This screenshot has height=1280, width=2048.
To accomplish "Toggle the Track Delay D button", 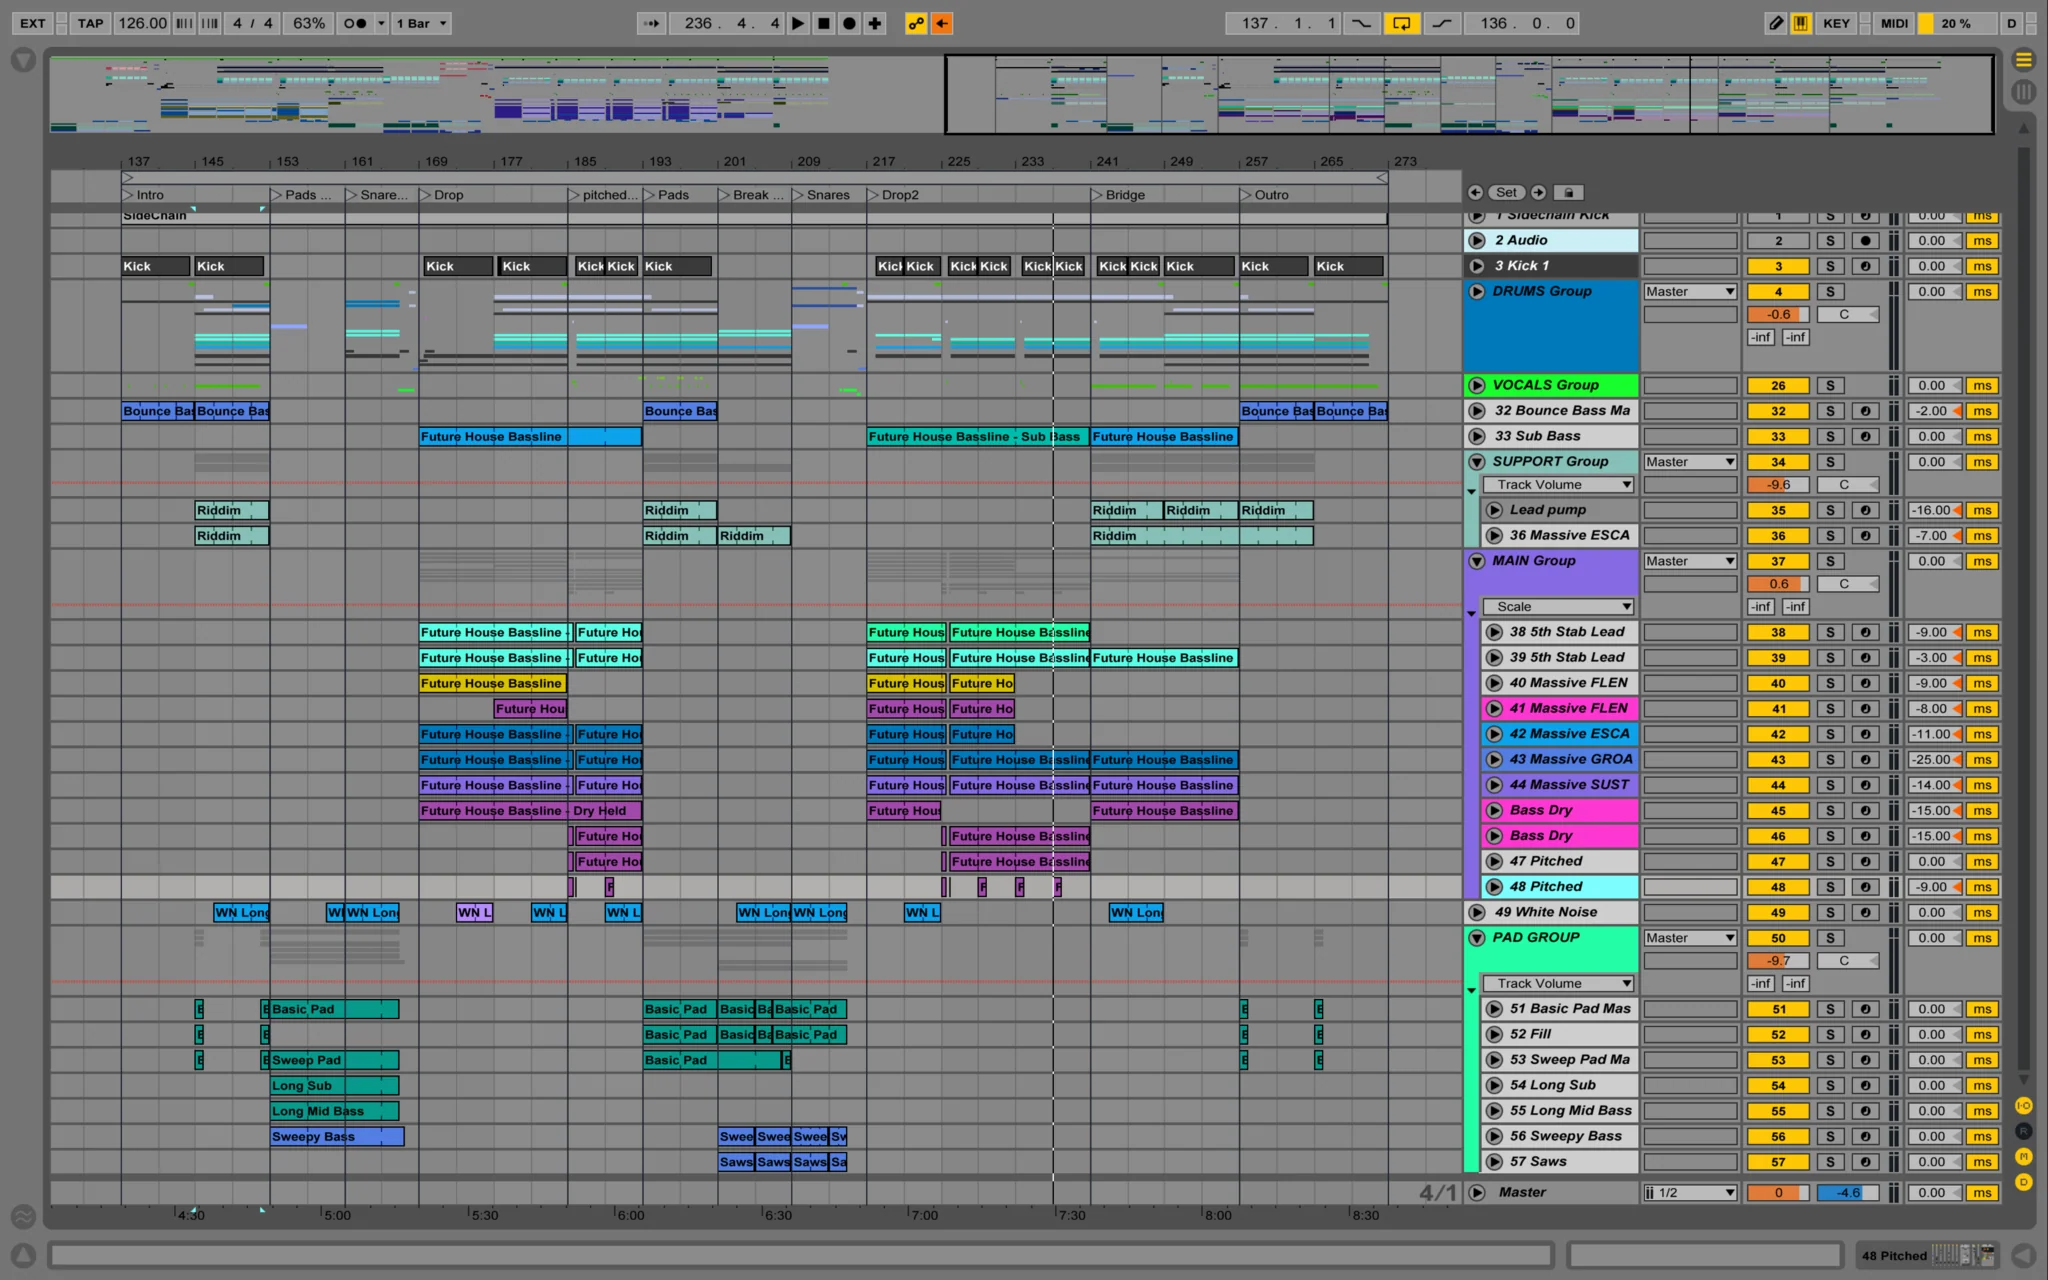I will tap(2023, 1182).
